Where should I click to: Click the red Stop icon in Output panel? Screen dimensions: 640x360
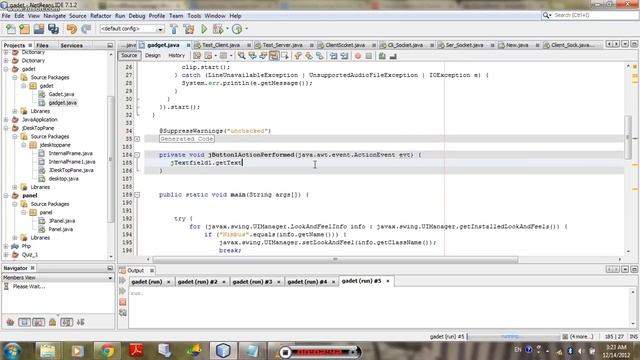click(x=122, y=302)
